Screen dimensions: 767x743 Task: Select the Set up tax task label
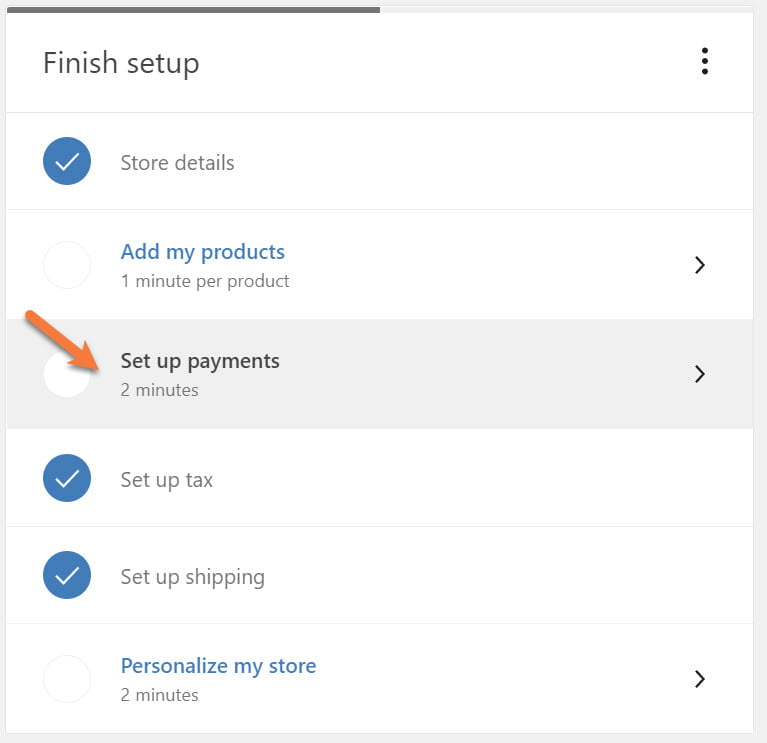[166, 480]
